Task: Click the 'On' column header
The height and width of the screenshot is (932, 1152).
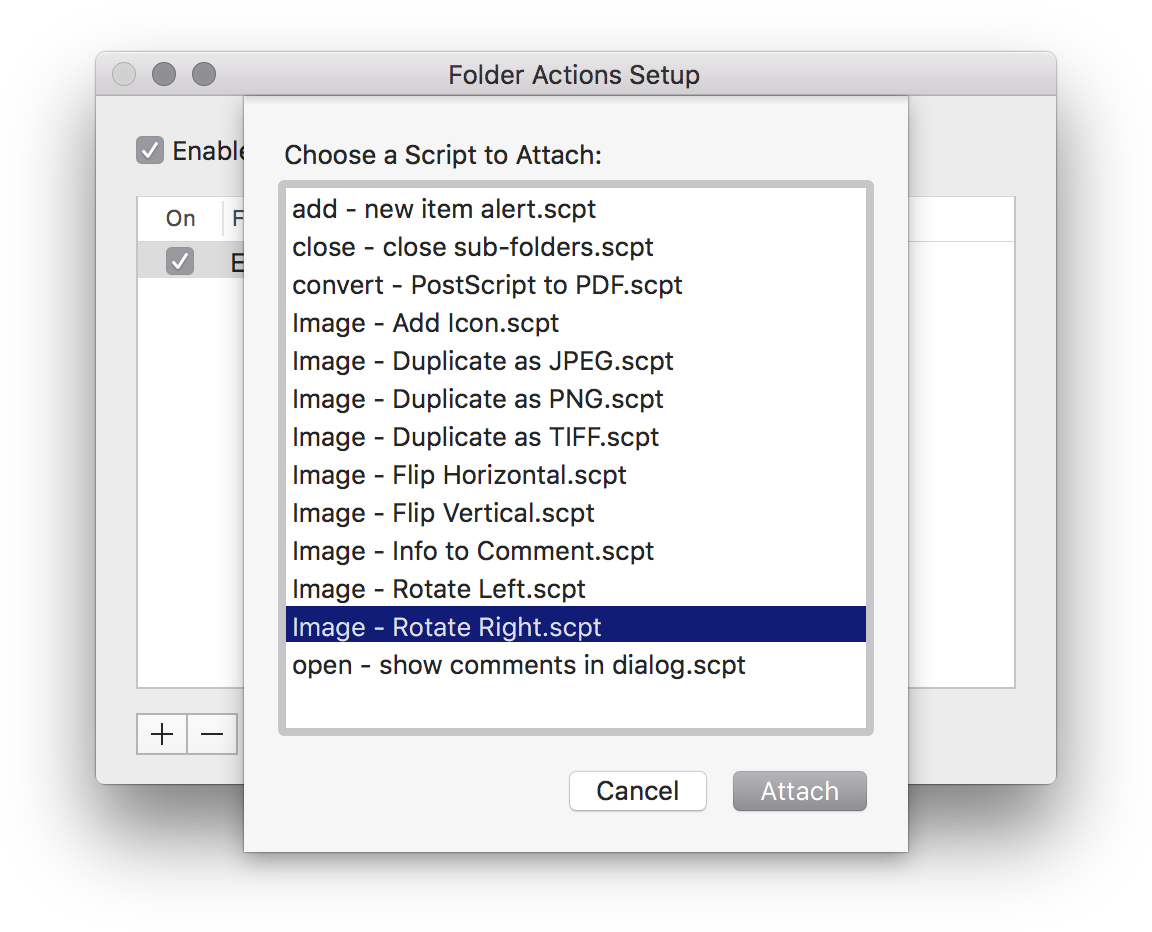Action: (181, 219)
